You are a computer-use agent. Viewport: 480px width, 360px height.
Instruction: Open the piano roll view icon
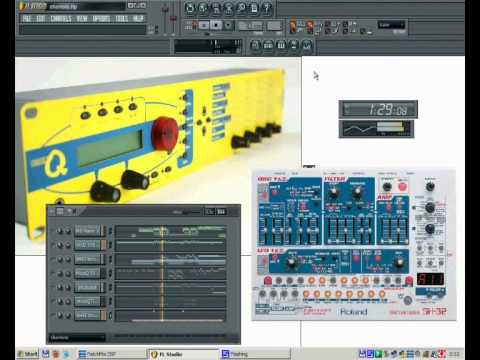[281, 45]
